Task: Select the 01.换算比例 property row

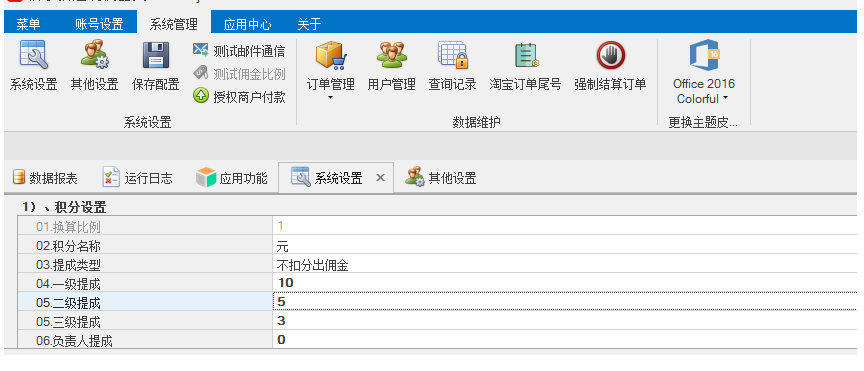Action: click(438, 226)
